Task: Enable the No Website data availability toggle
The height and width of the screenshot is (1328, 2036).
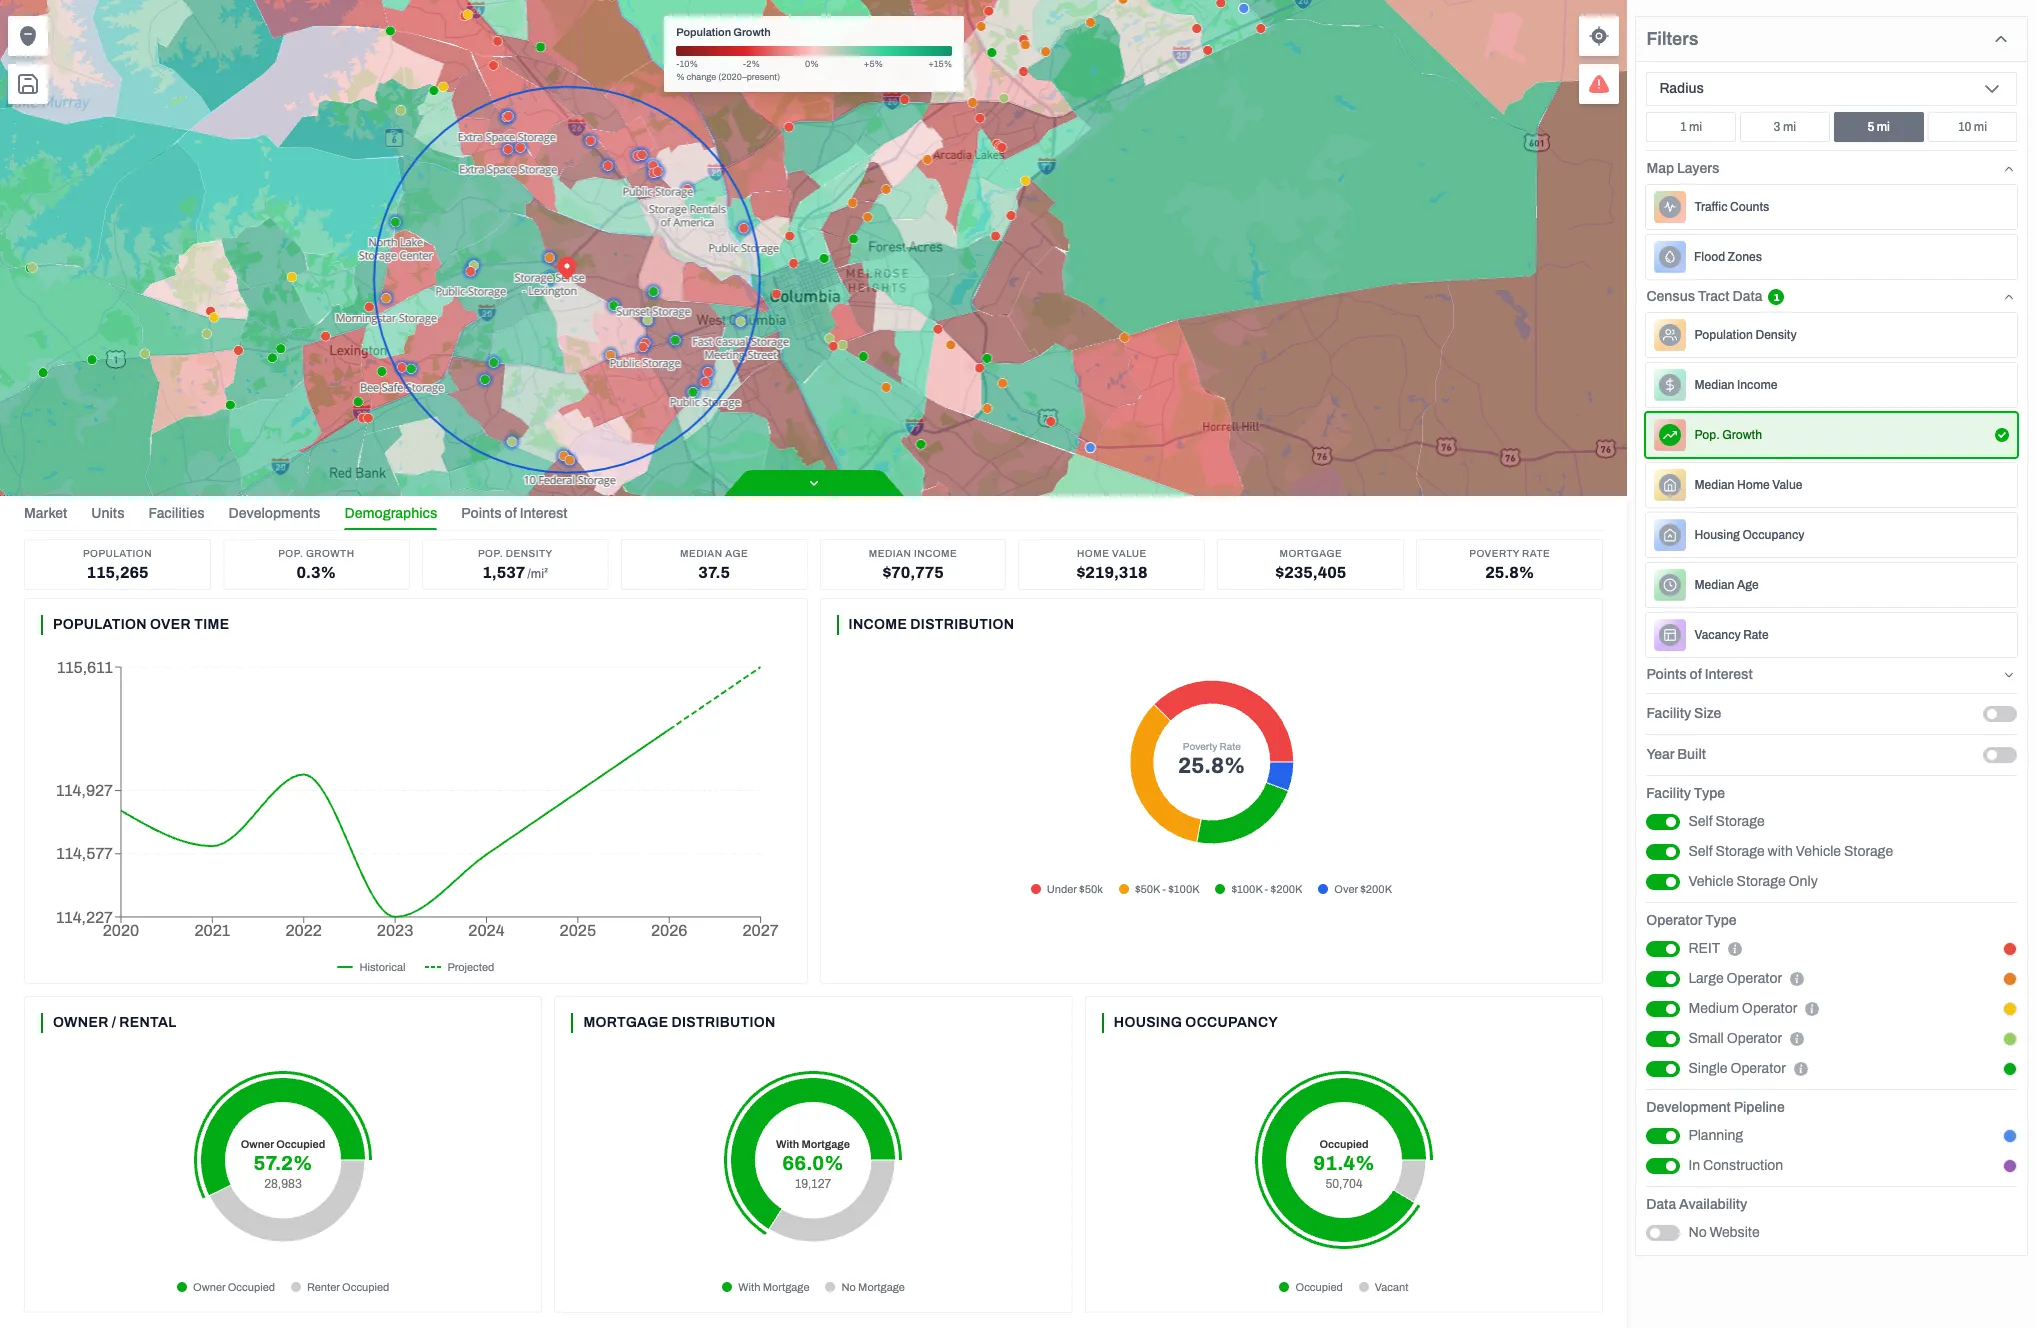Action: click(x=1662, y=1233)
